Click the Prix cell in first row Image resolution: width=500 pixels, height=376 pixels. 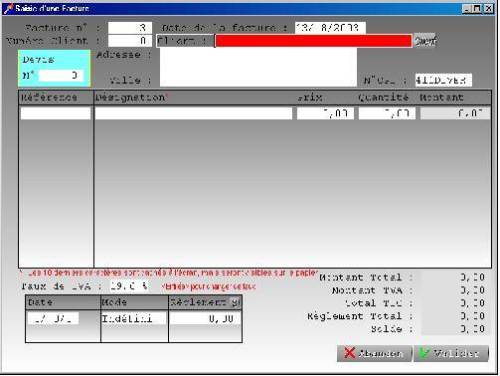coord(325,113)
